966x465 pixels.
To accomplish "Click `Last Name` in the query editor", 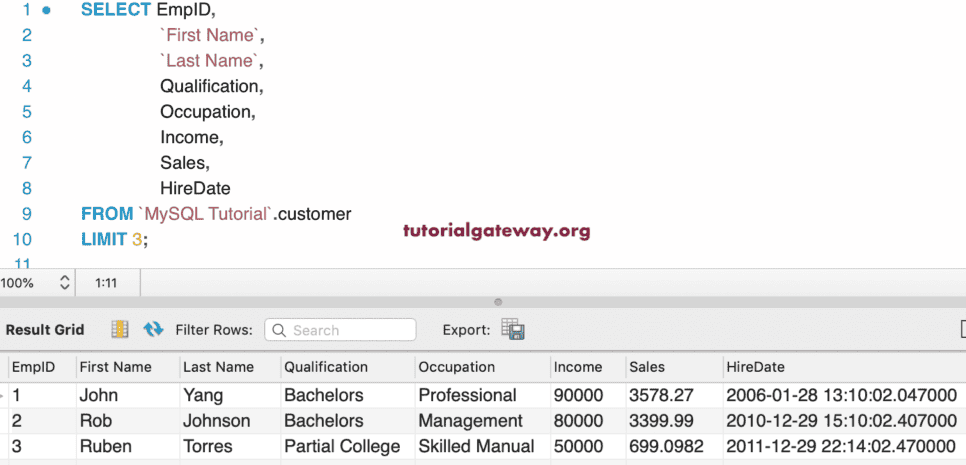I will pyautogui.click(x=209, y=61).
